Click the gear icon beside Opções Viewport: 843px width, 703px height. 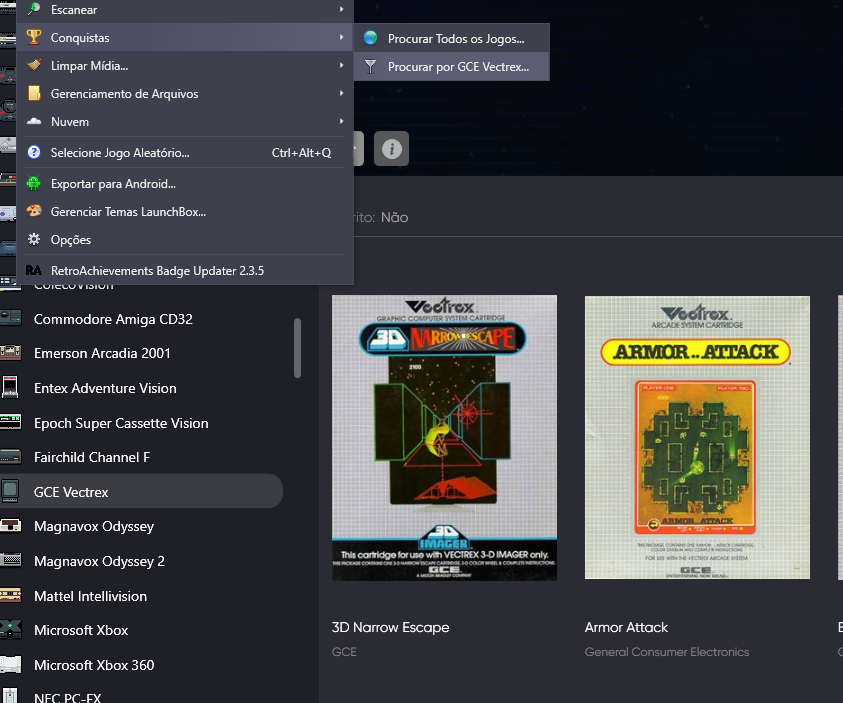(x=34, y=239)
